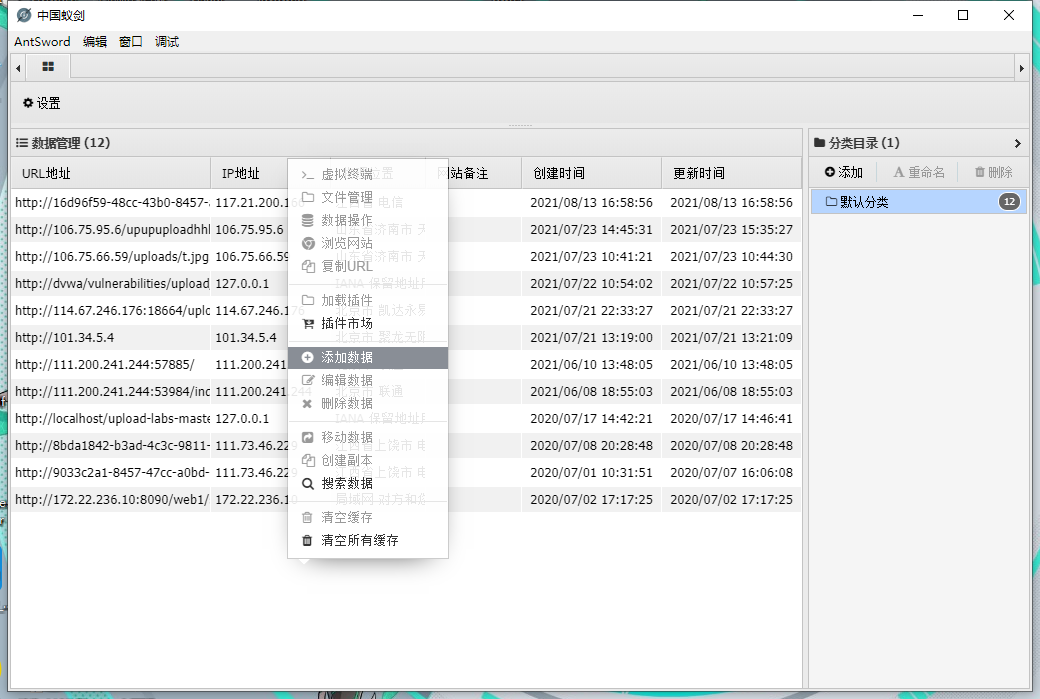1040x699 pixels.
Task: Click update time 2020/07/07 16:06:08
Action: [x=731, y=473]
